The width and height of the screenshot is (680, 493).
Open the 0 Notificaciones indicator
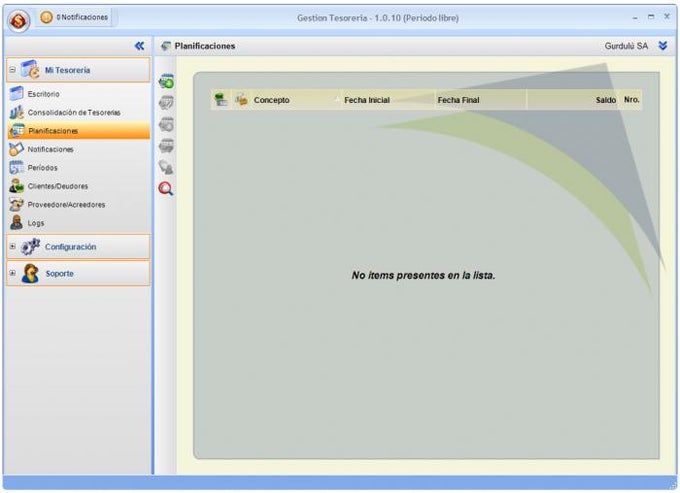[x=74, y=17]
